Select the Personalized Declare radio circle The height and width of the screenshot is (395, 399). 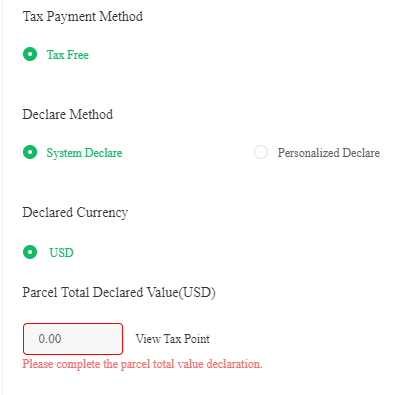[261, 152]
